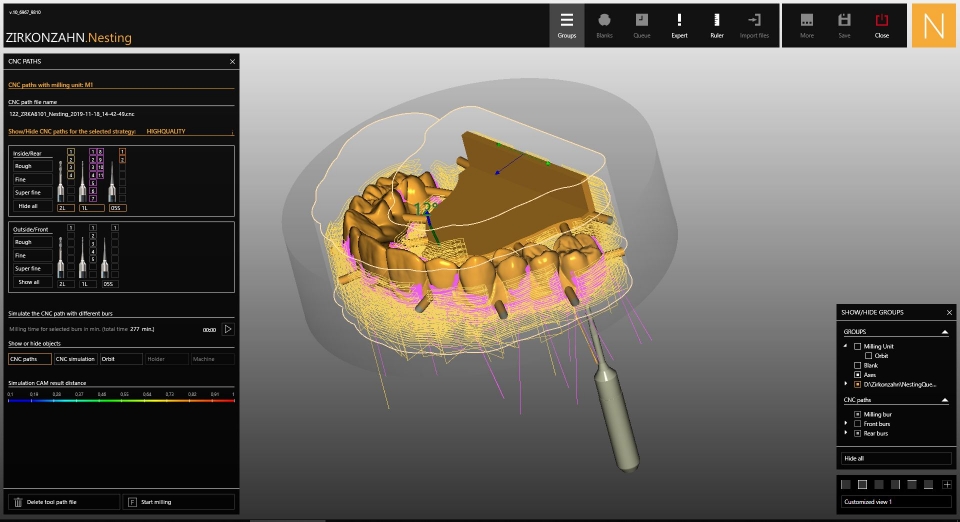This screenshot has width=960, height=522.
Task: Open the Queue toolbar item
Action: [642, 26]
